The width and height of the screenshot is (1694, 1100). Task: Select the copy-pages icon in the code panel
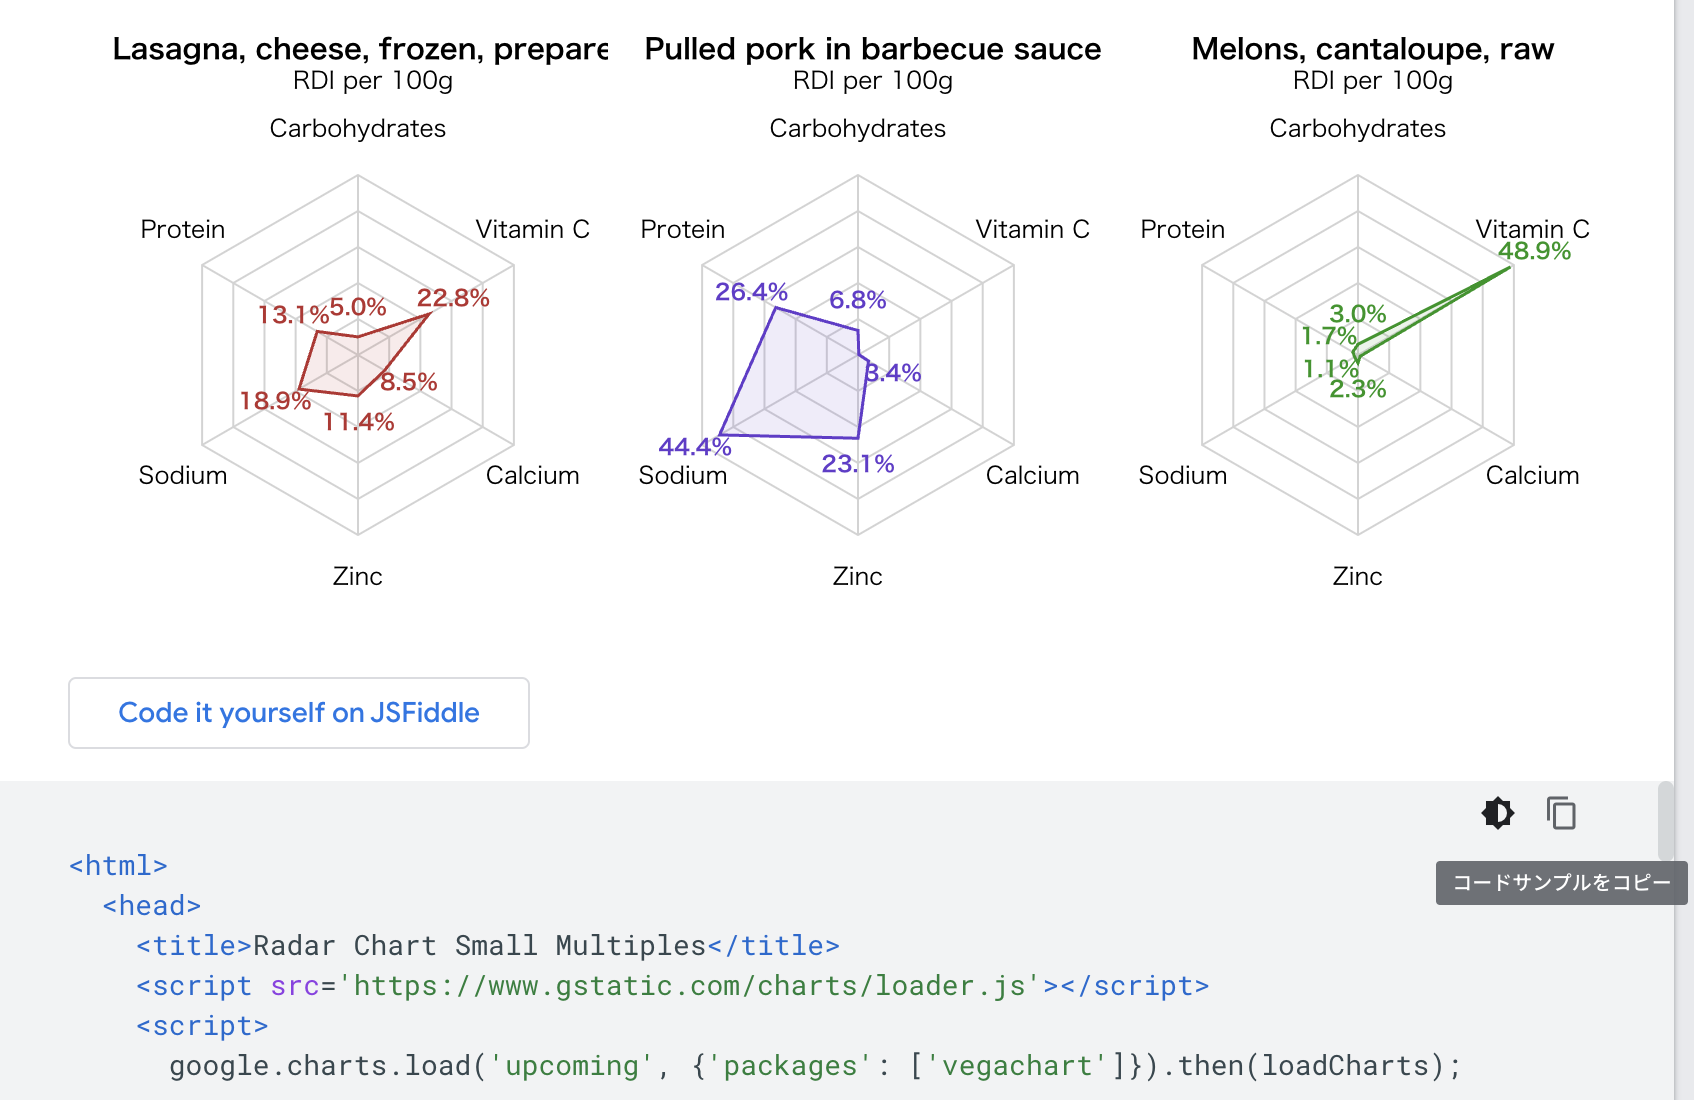click(x=1561, y=813)
